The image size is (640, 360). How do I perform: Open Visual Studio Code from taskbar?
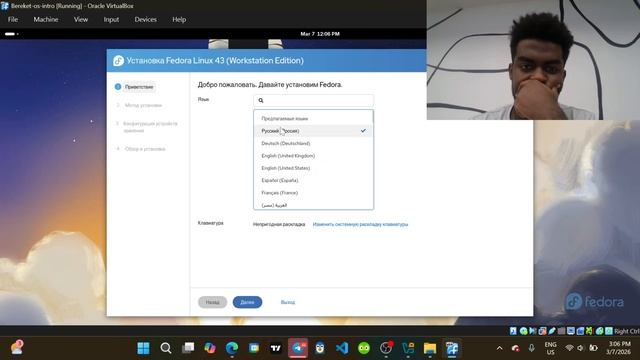coord(342,348)
